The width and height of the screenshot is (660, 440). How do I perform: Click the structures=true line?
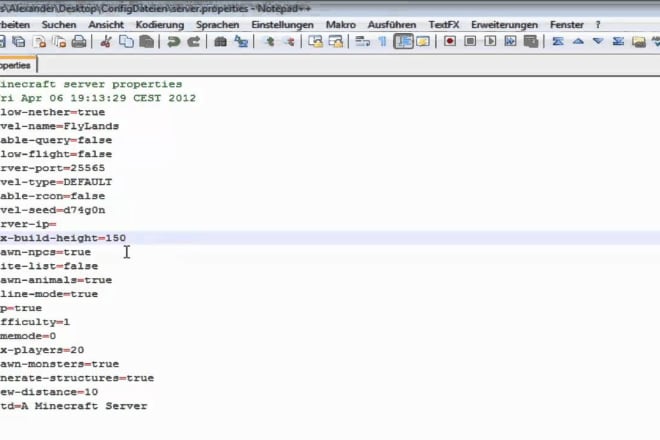(77, 378)
